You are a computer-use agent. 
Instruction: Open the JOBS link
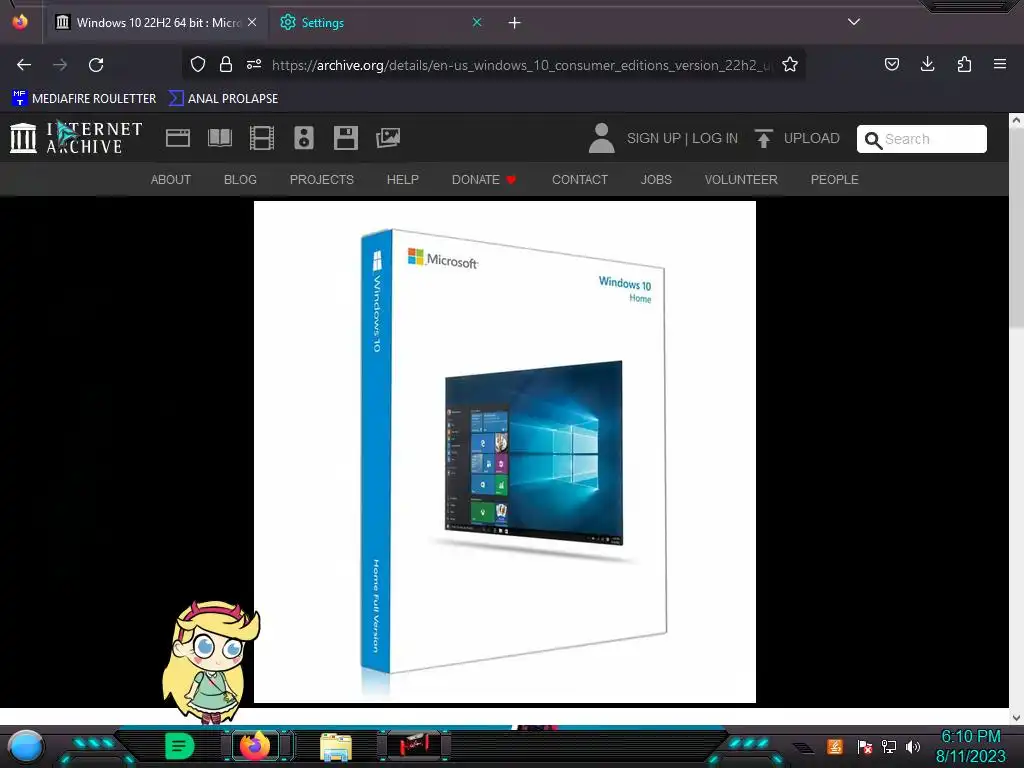(656, 180)
